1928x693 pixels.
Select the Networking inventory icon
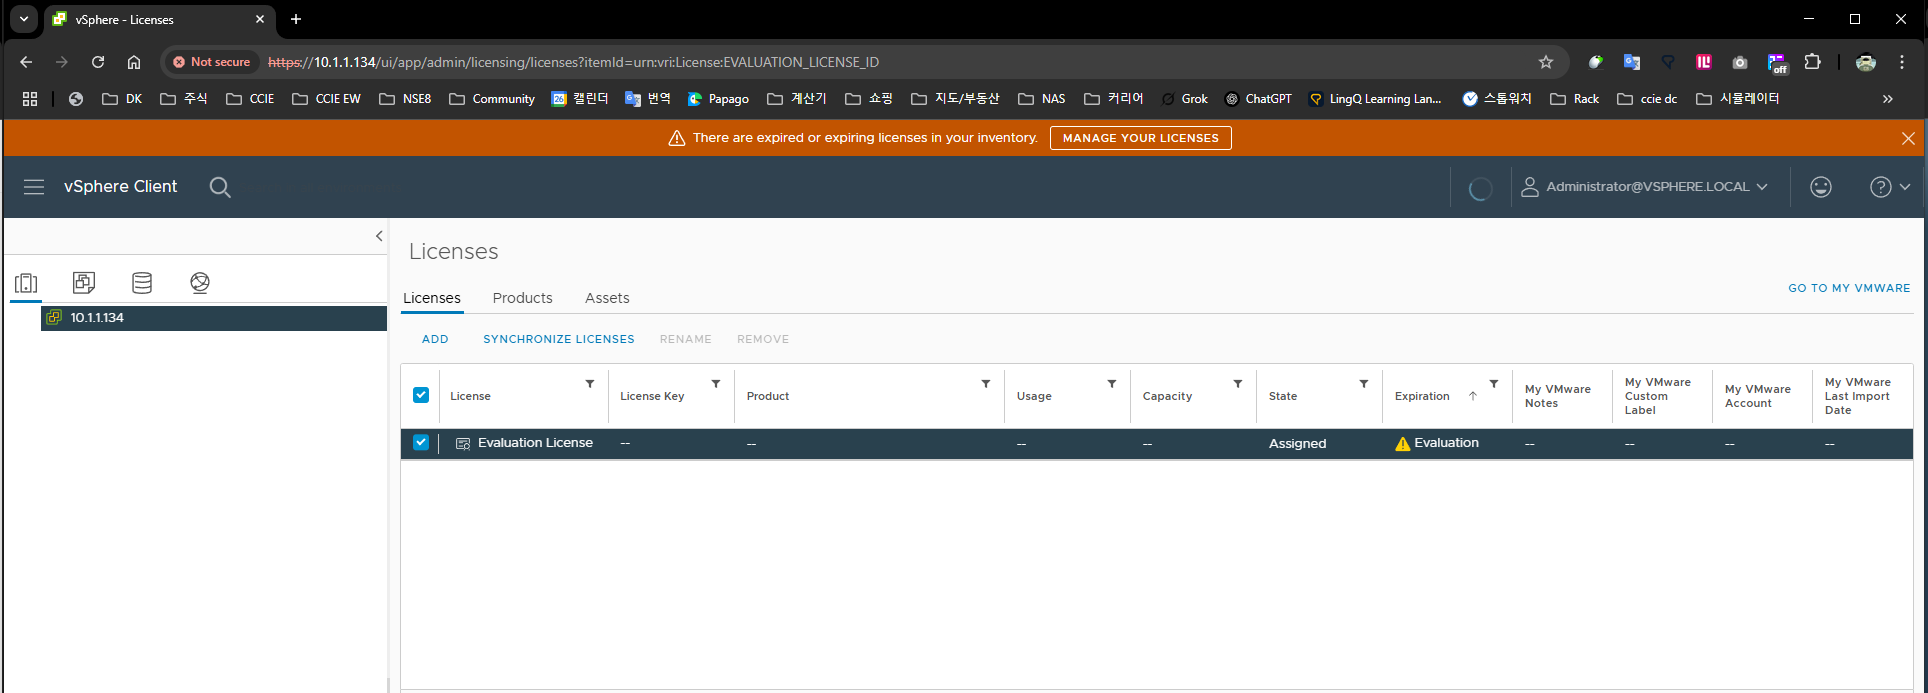click(x=200, y=283)
